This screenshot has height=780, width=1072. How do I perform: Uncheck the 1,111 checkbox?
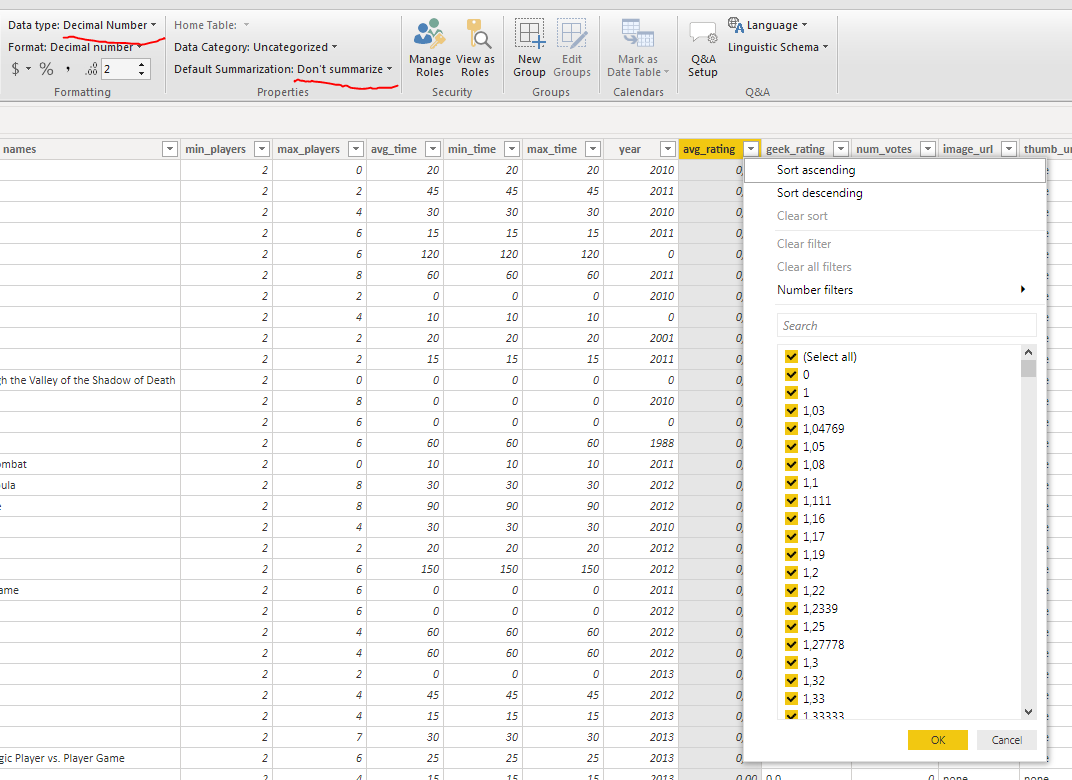tap(792, 500)
